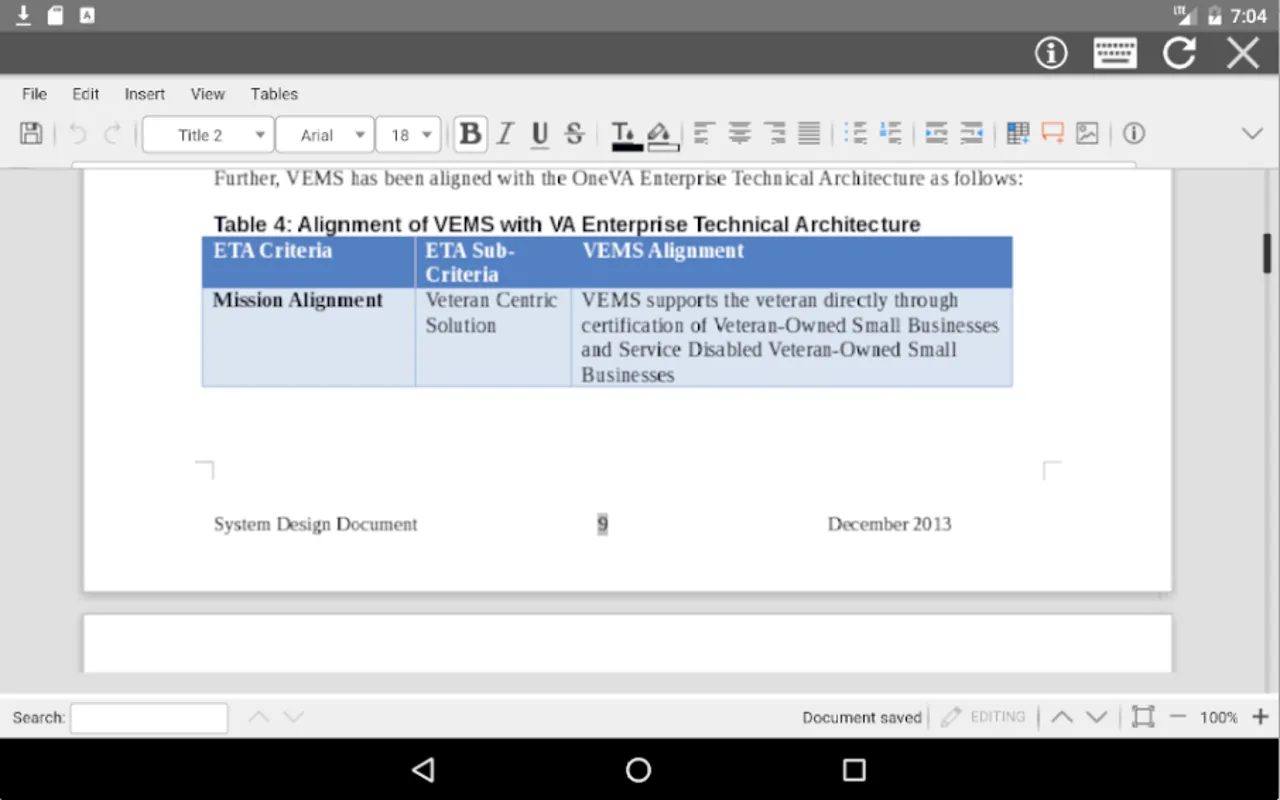Toggle Italic formatting button
The width and height of the screenshot is (1280, 800).
click(505, 134)
